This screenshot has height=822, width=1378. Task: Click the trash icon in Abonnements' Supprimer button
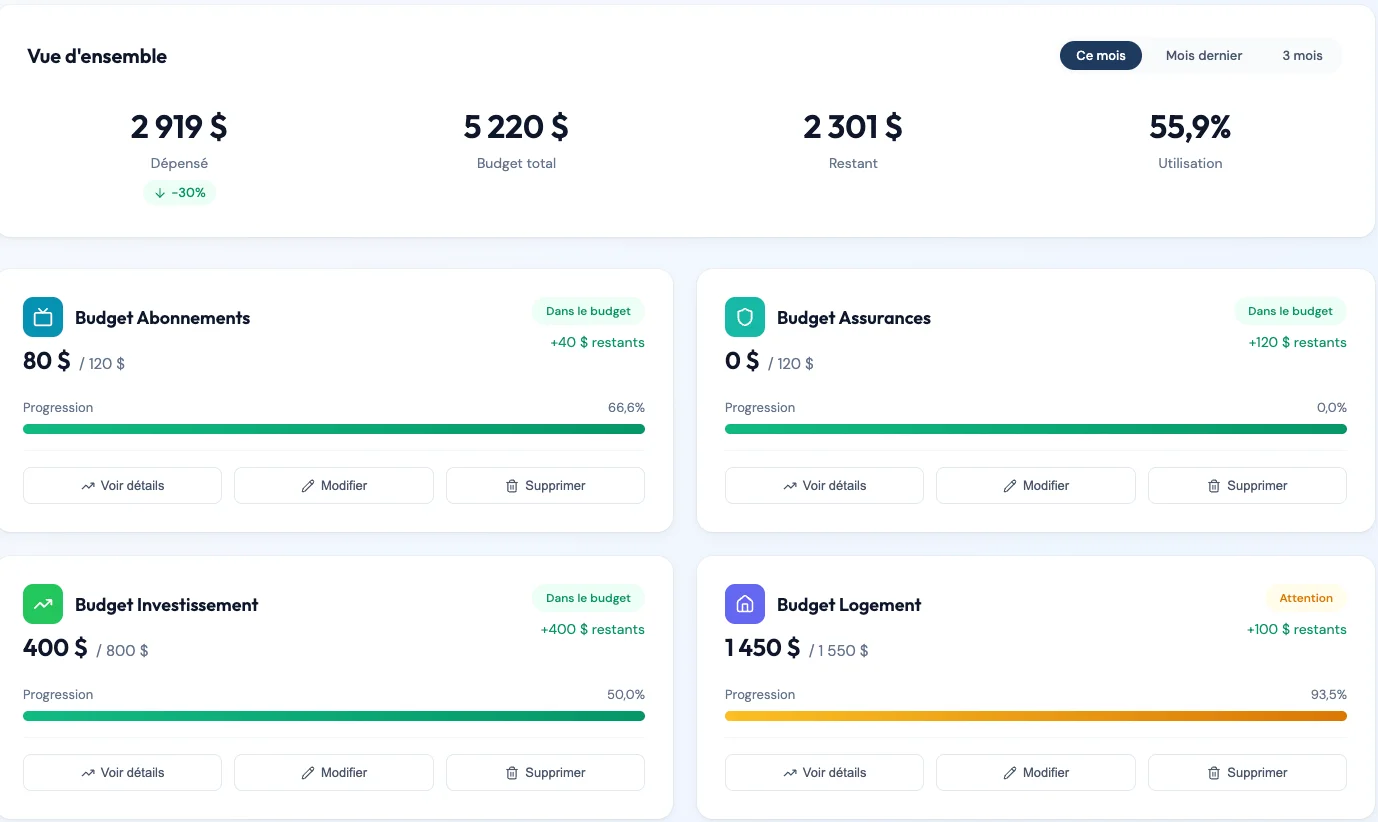tap(511, 485)
